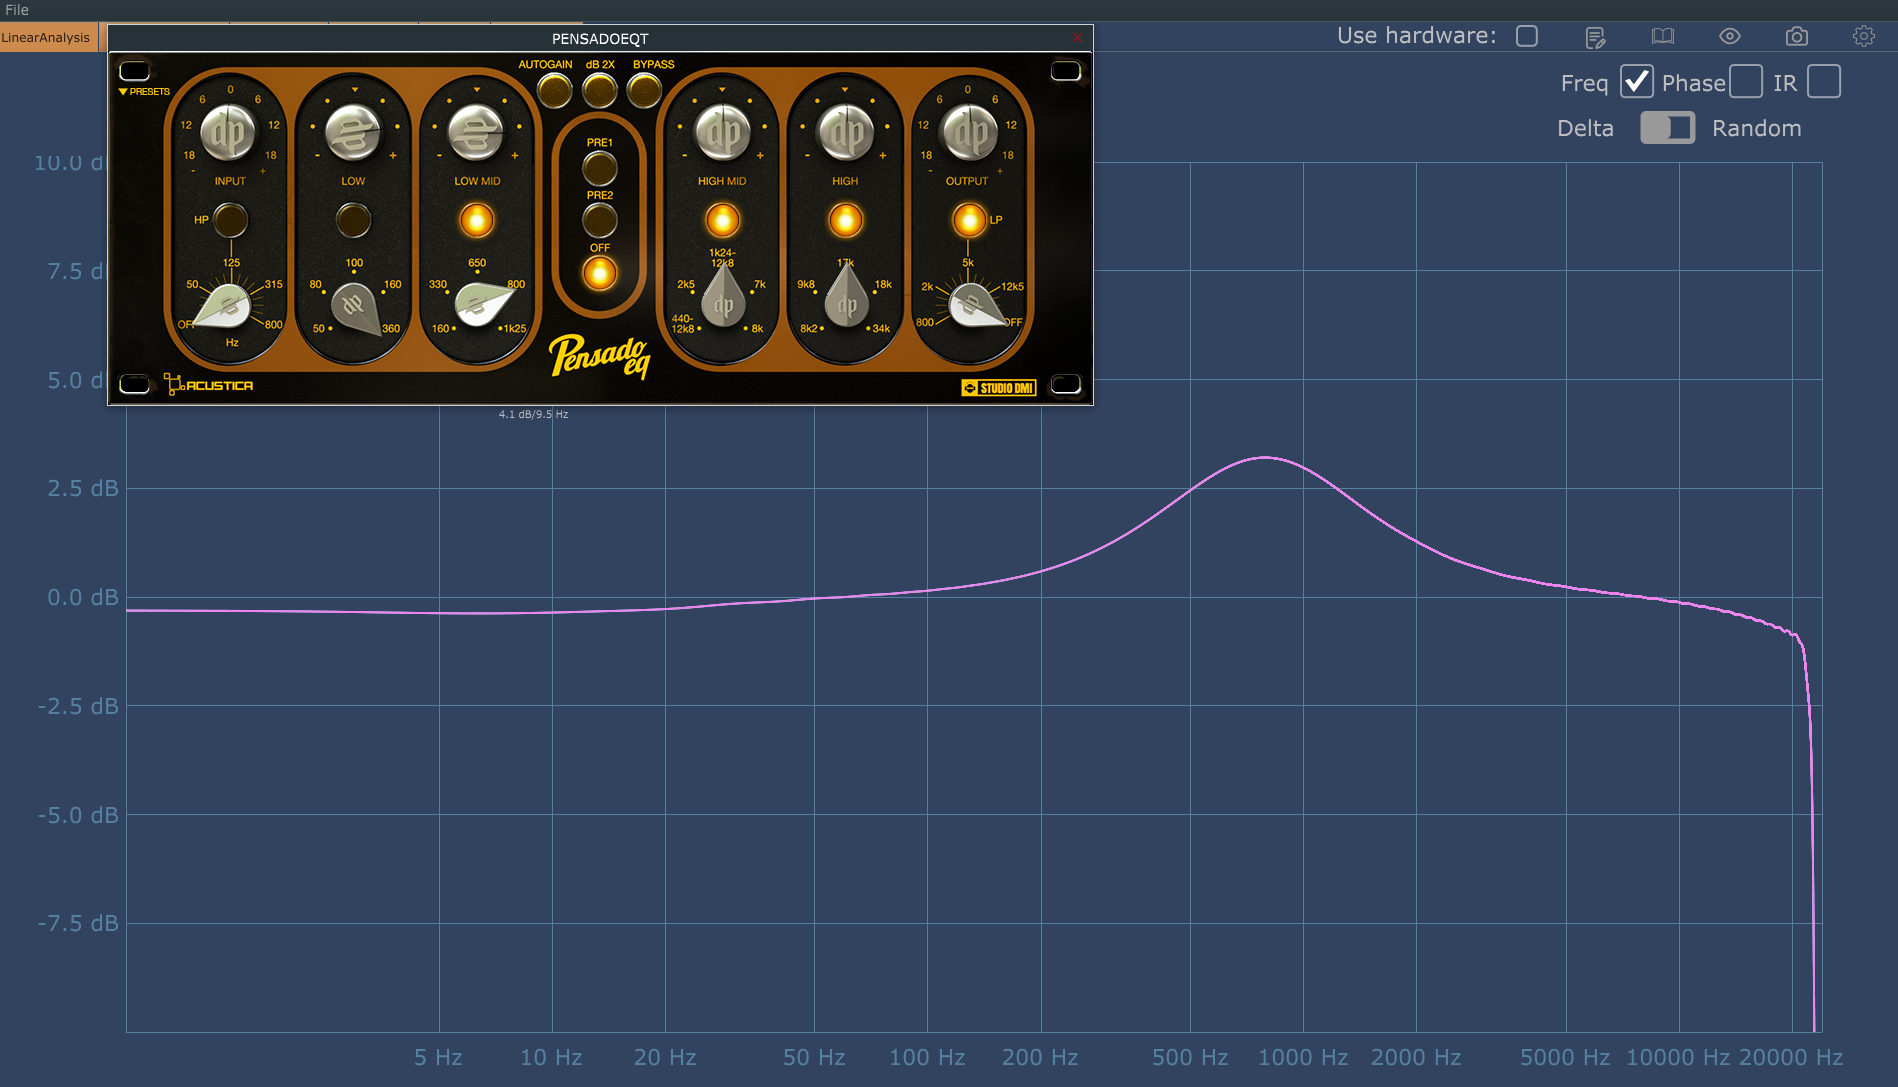Viewport: 1898px width, 1087px height.
Task: Enable the LOW band button under LOW label
Action: coord(354,220)
